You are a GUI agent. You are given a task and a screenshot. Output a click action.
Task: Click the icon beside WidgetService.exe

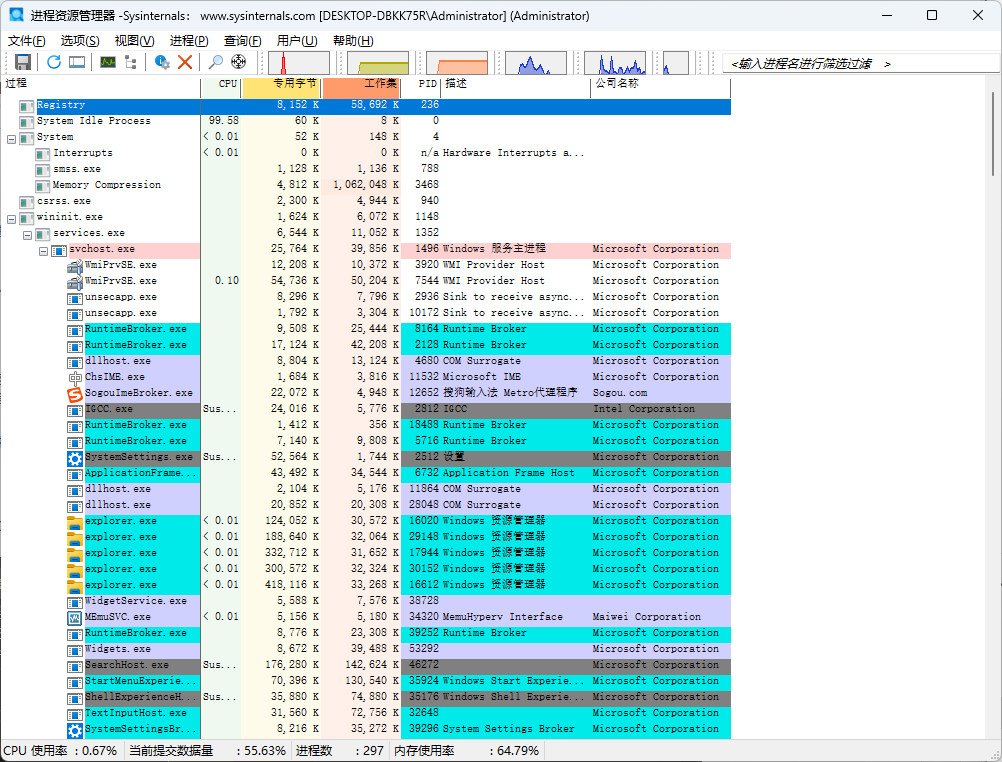click(x=75, y=602)
